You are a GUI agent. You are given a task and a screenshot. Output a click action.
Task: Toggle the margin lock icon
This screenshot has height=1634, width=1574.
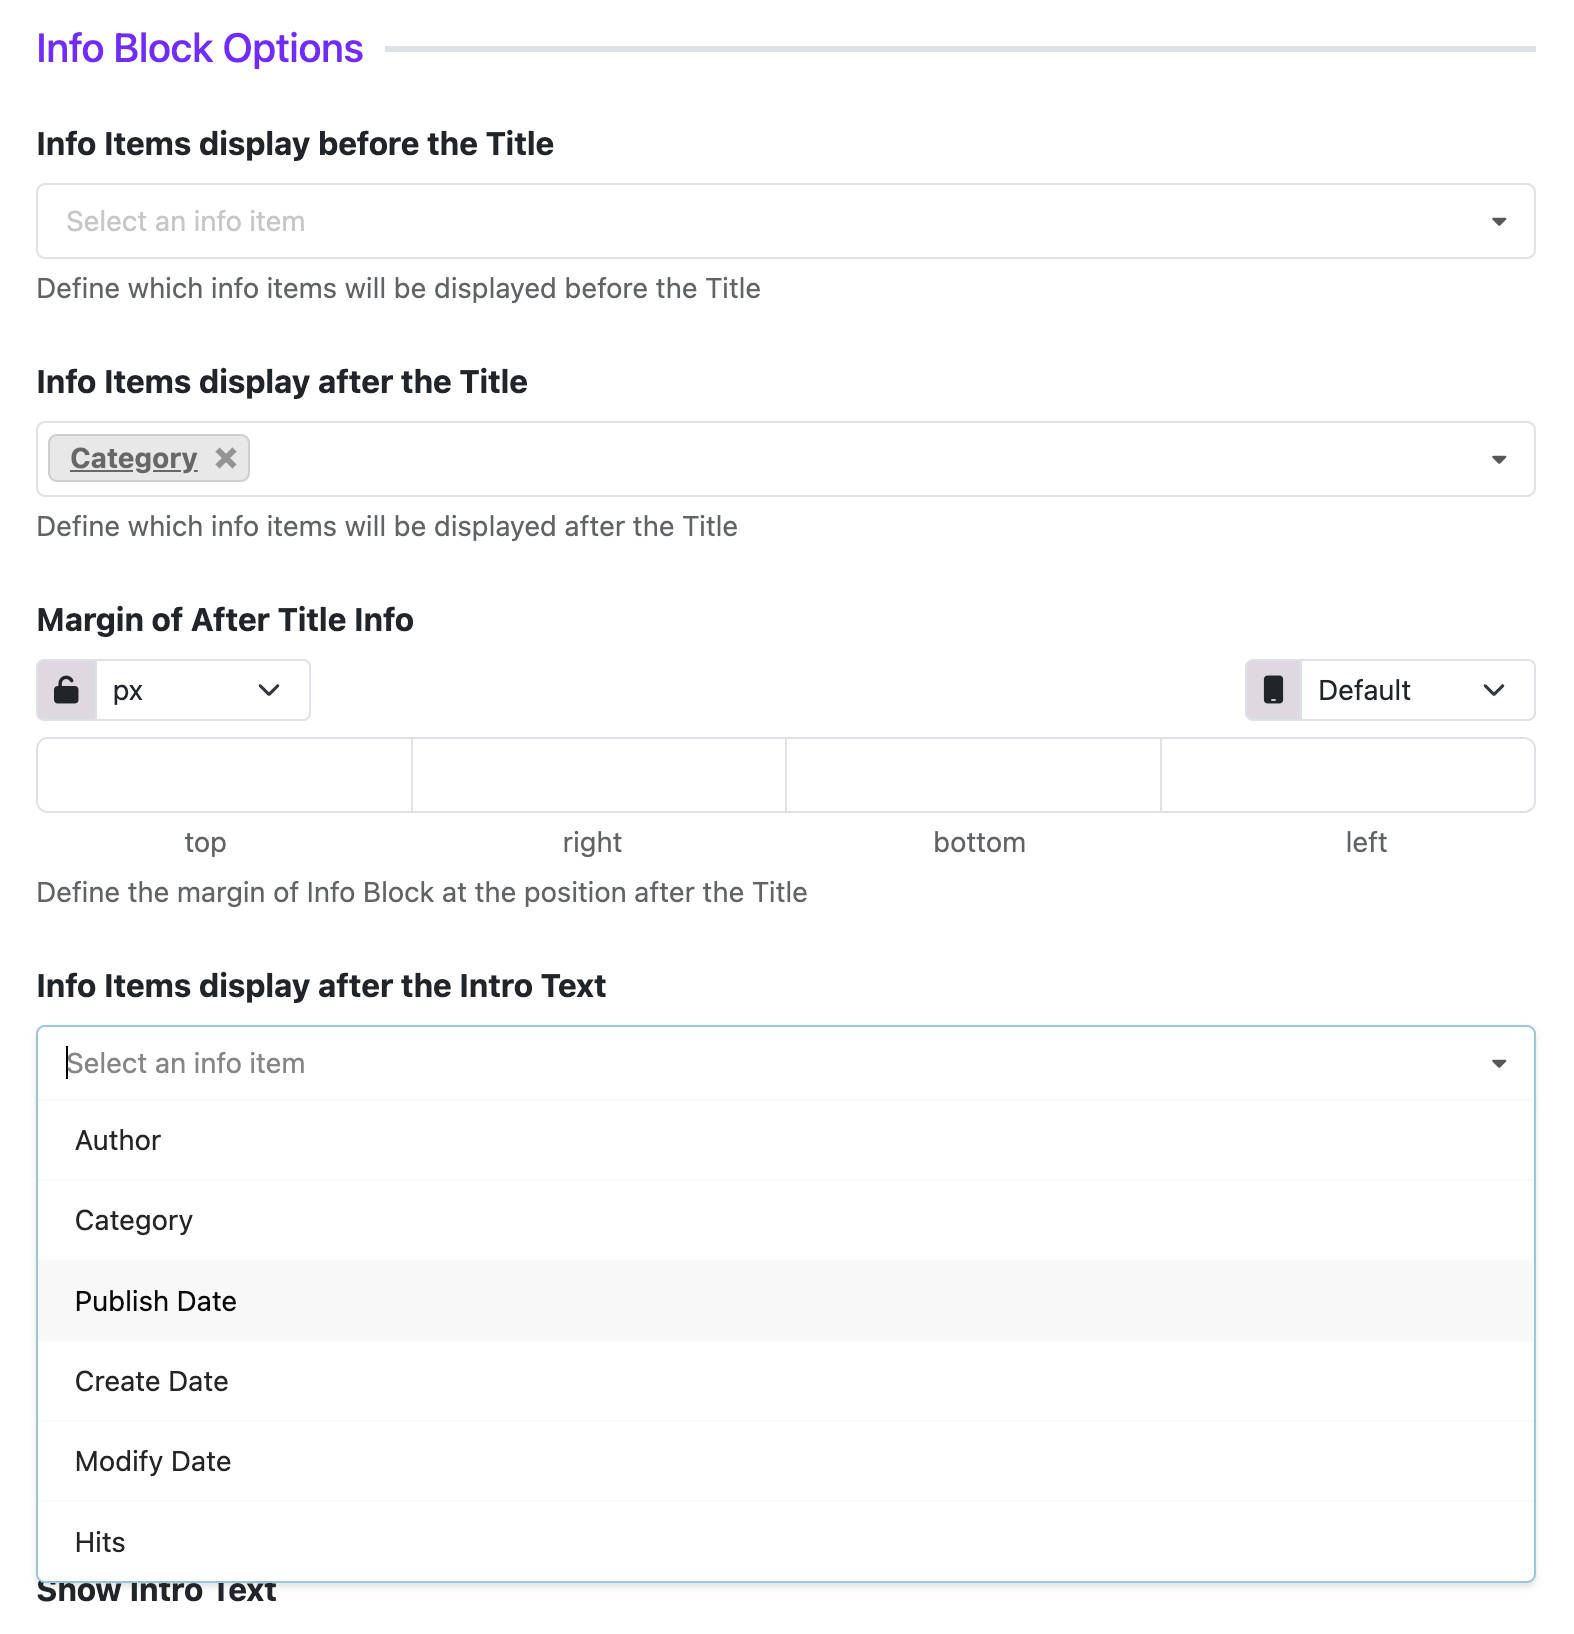pos(67,690)
